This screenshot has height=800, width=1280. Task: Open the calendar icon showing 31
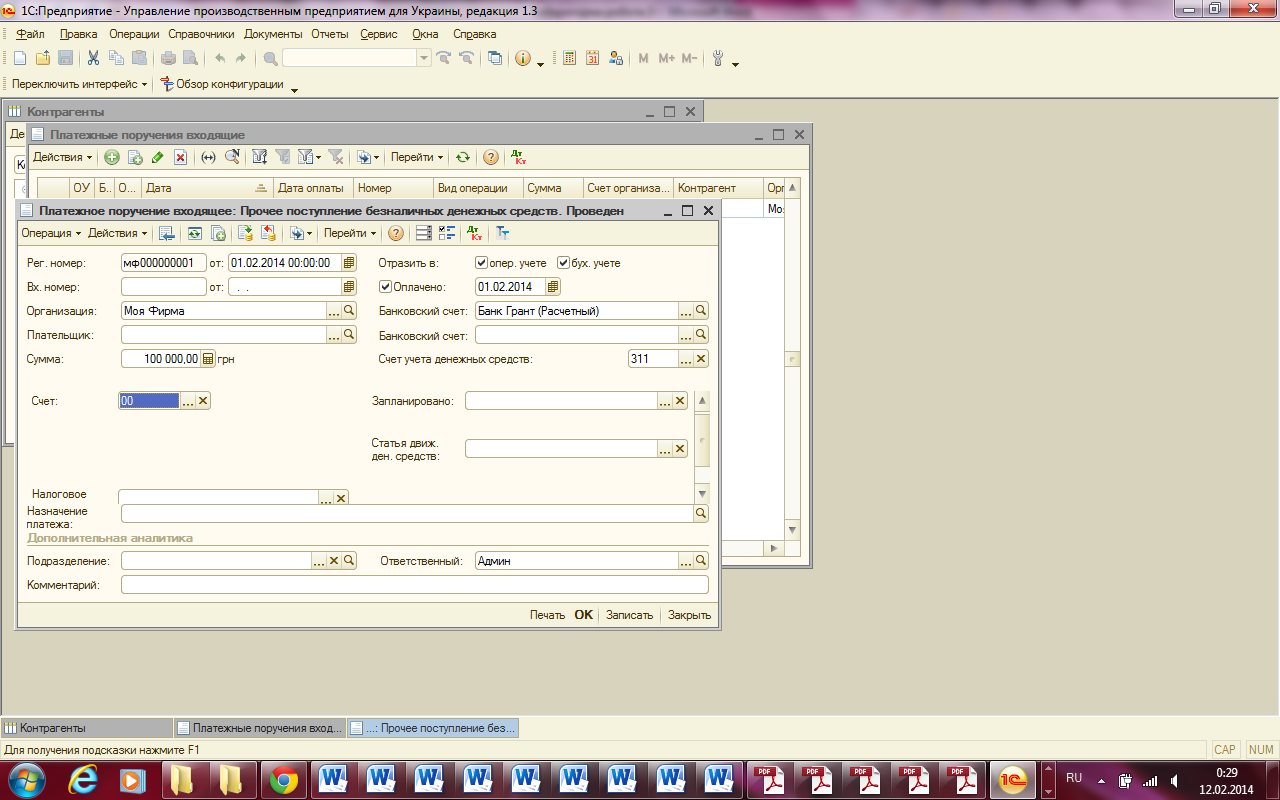[x=592, y=58]
